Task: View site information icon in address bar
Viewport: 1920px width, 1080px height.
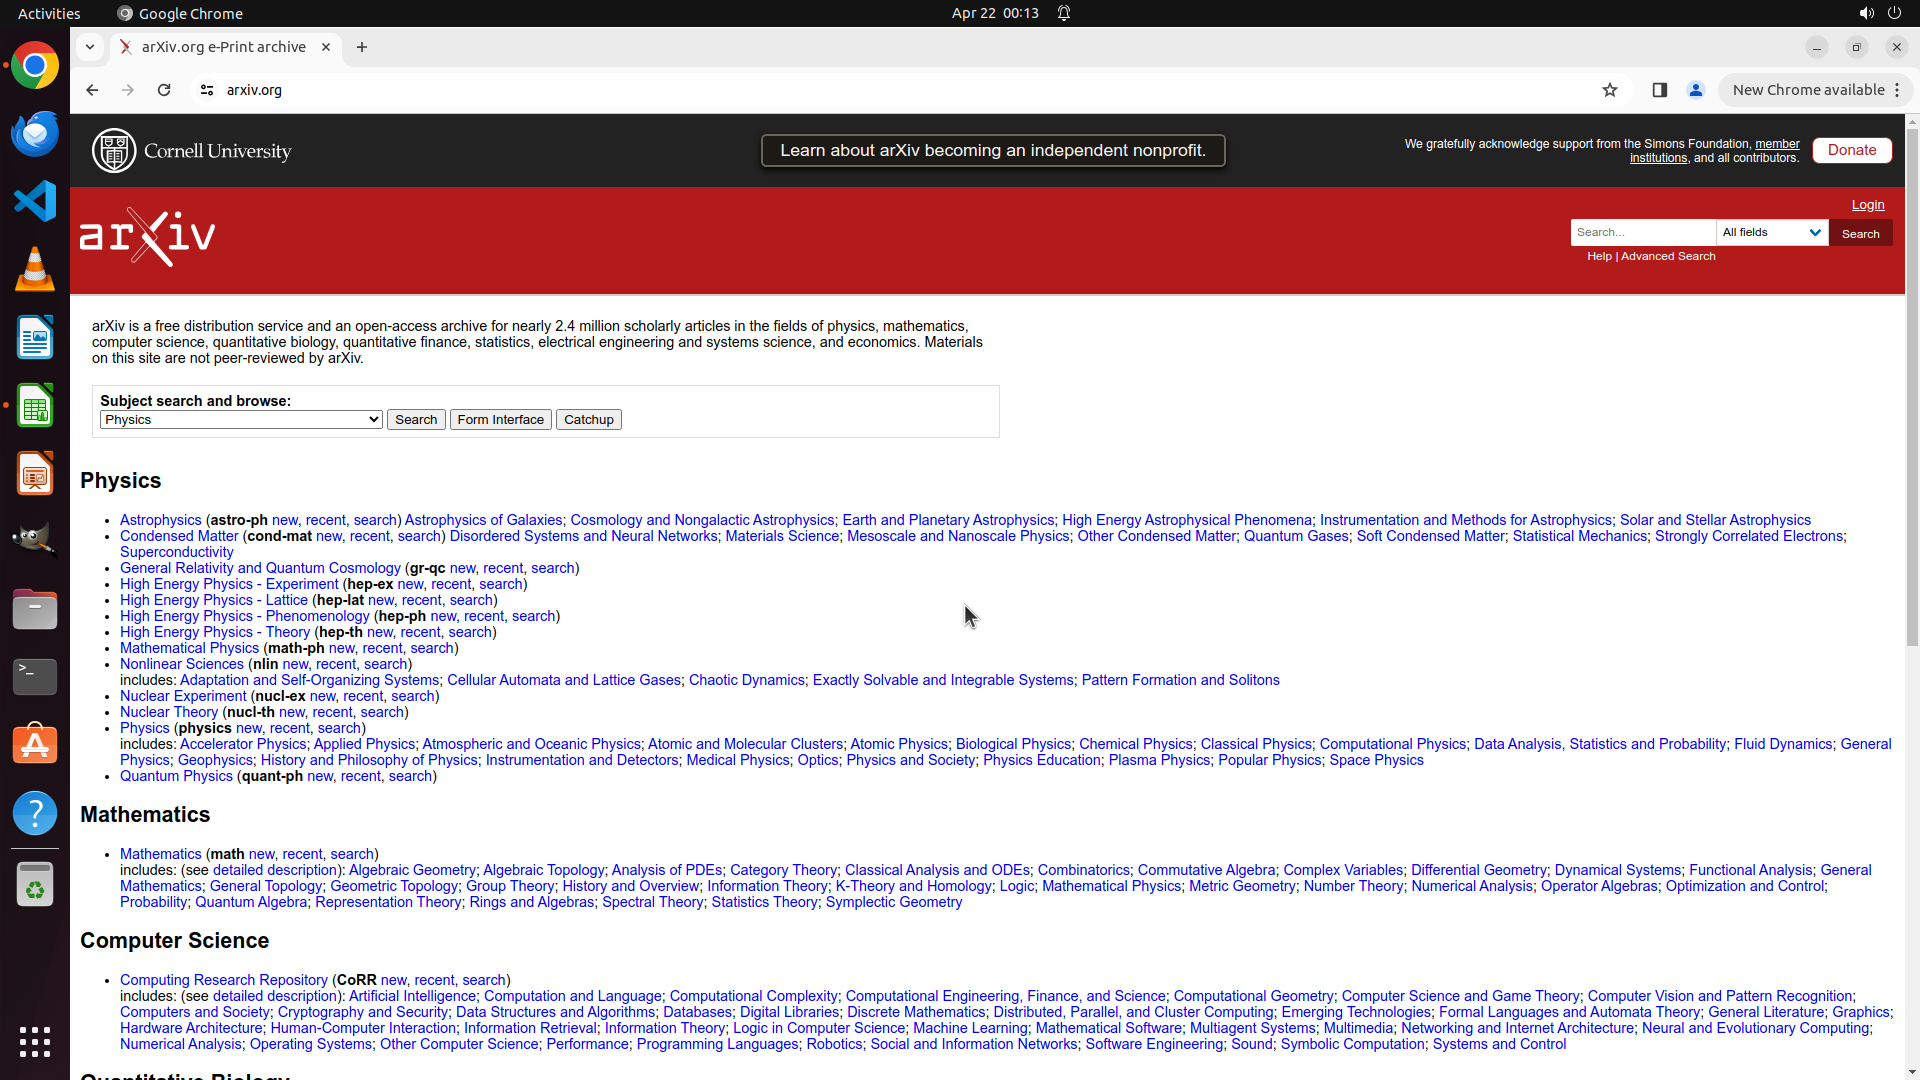Action: point(207,90)
